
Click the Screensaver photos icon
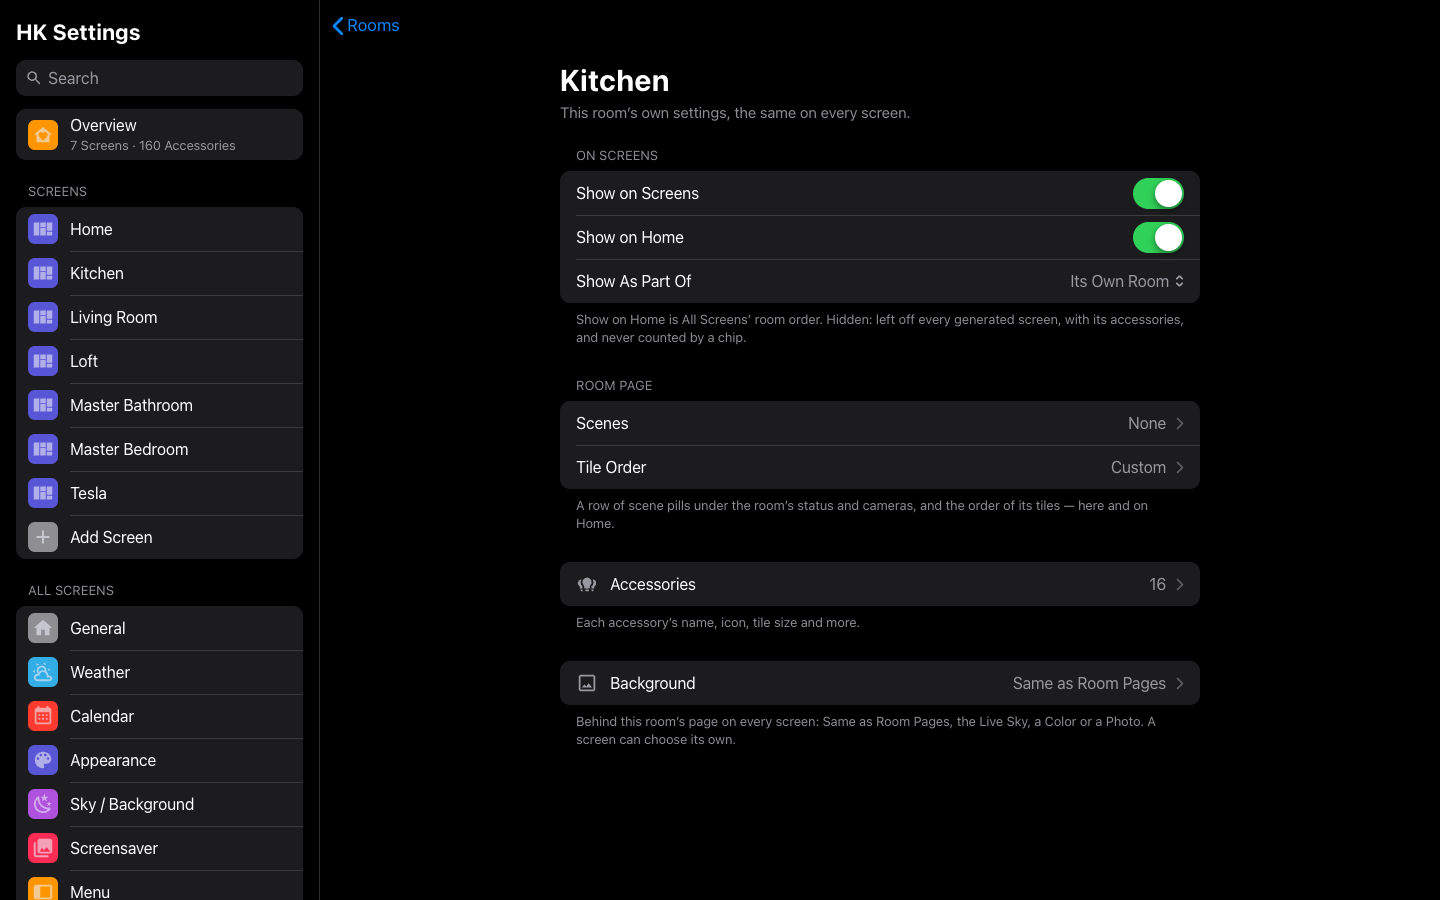(43, 848)
